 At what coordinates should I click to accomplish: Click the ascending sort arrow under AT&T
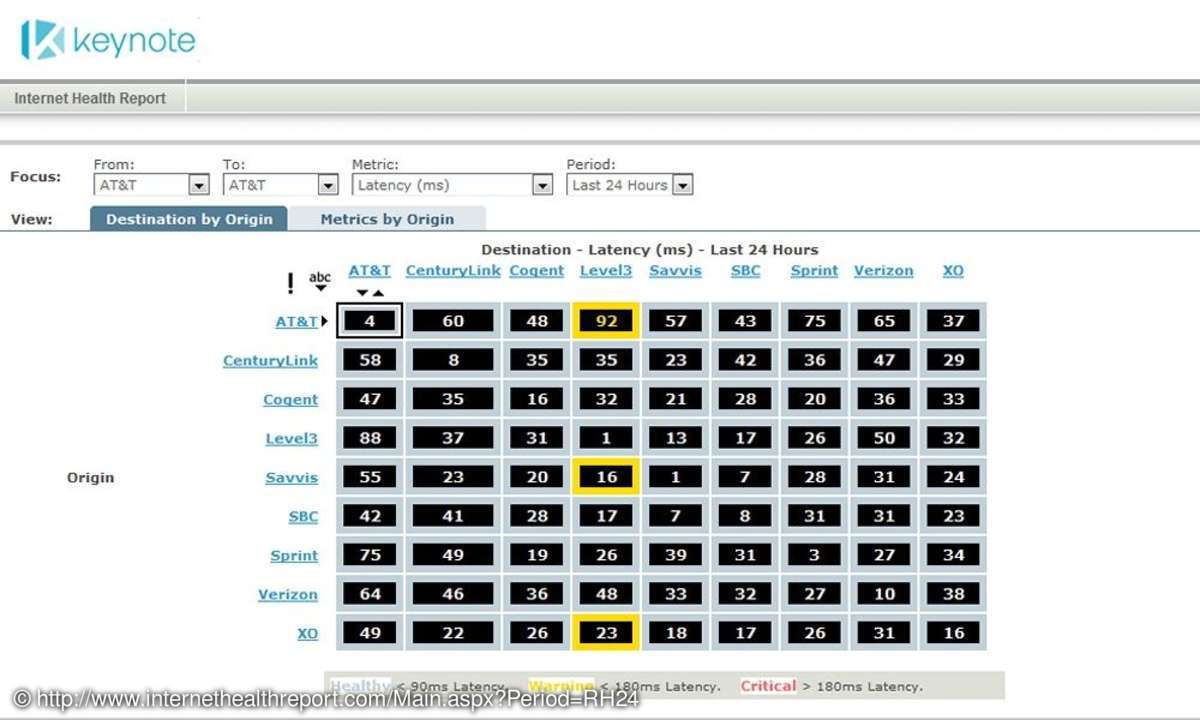coord(378,293)
